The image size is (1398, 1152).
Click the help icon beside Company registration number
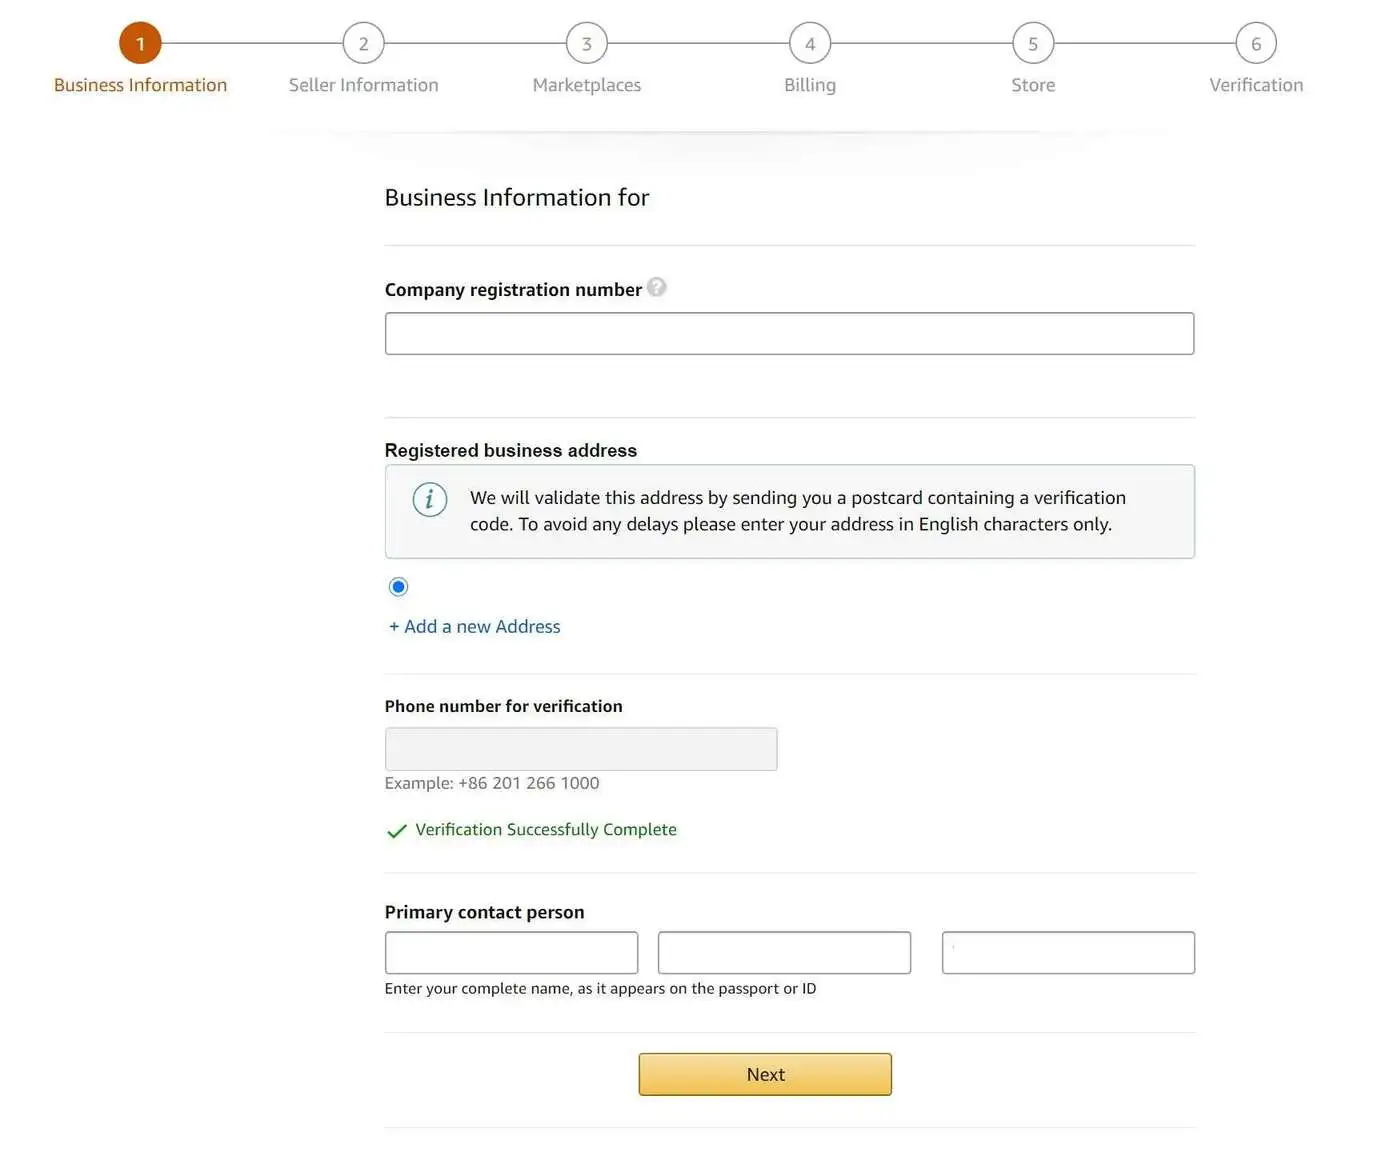coord(658,287)
